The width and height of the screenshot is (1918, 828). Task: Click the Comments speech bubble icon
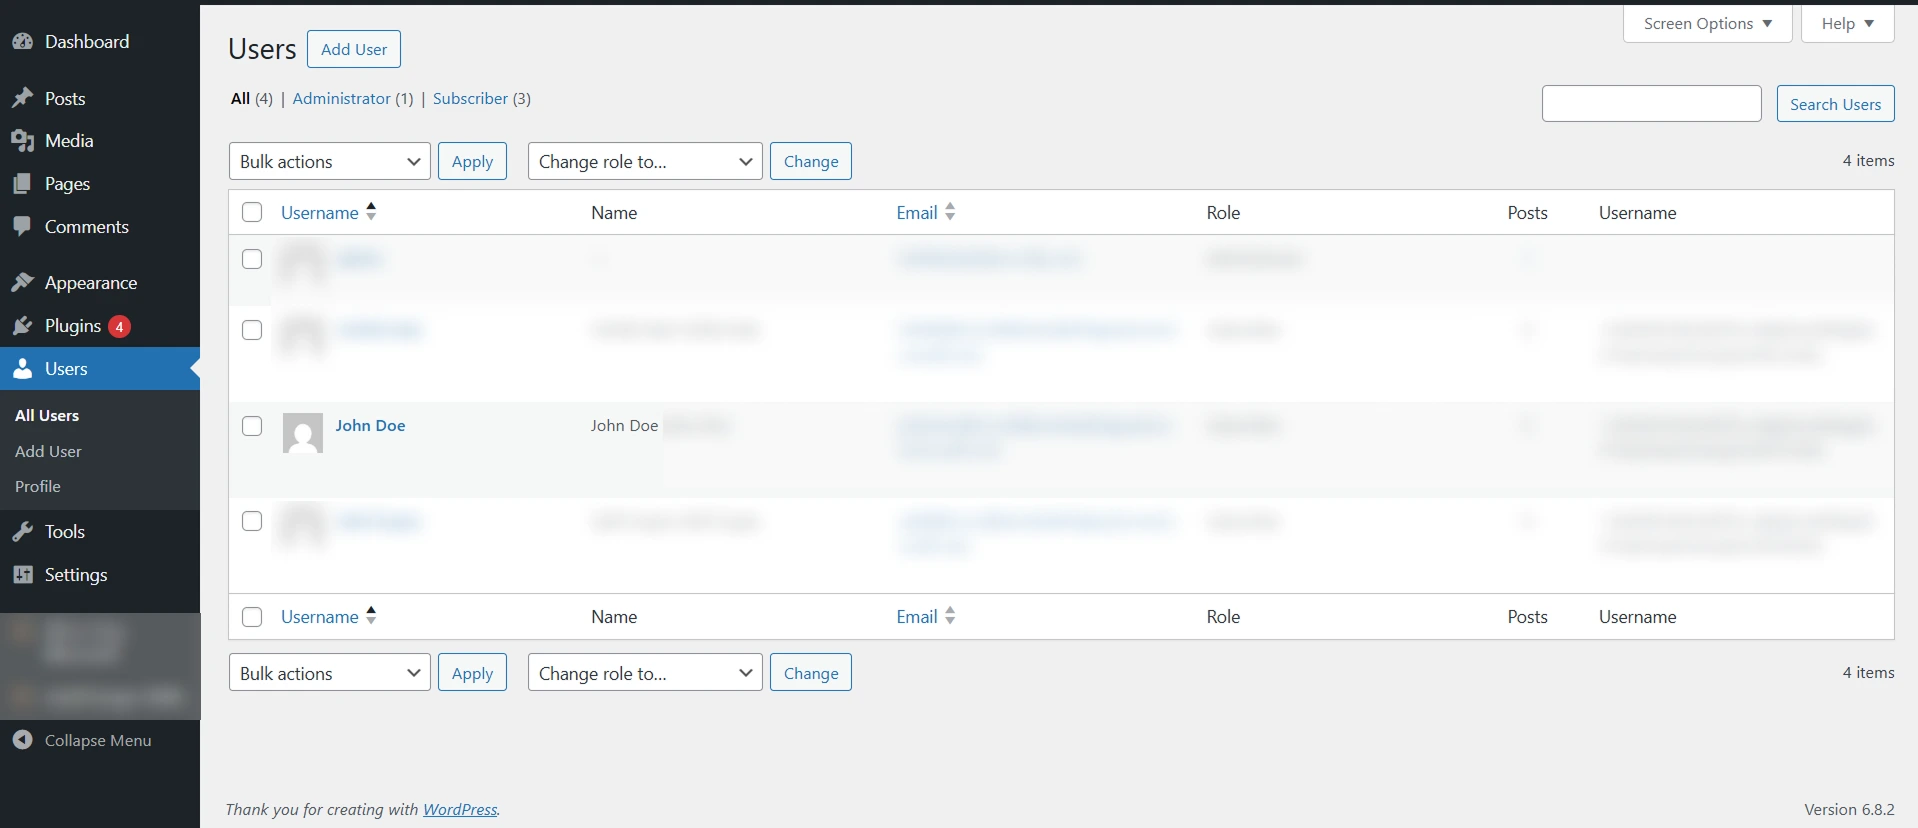(23, 227)
